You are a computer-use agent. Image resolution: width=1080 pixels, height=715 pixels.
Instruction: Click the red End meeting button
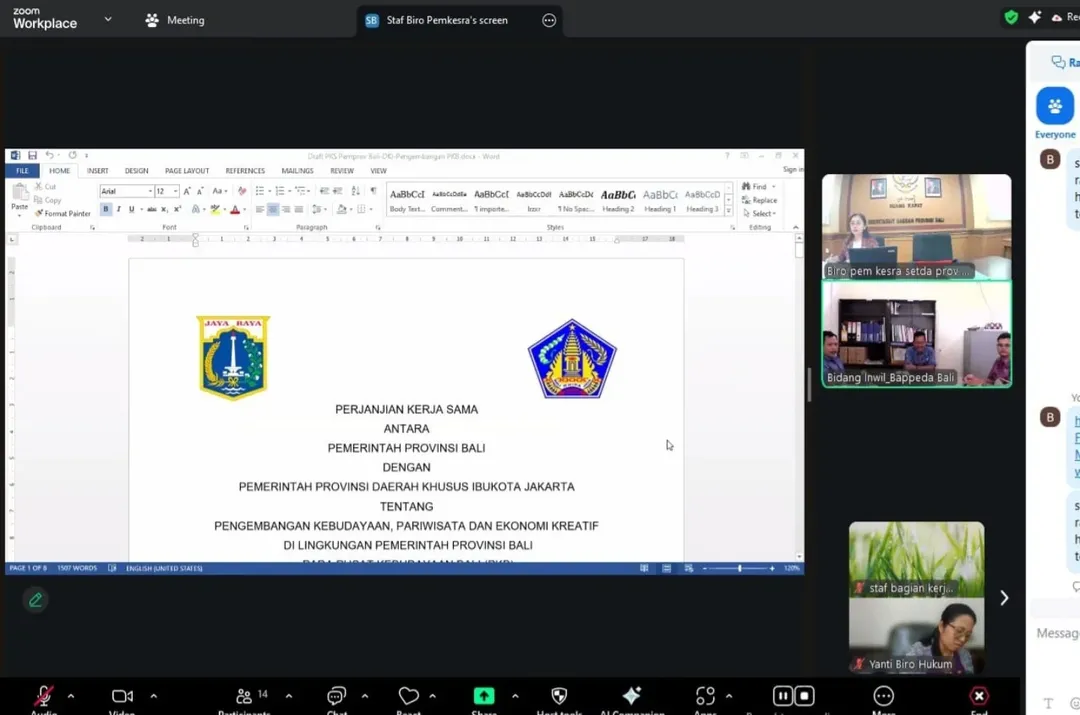click(x=979, y=696)
